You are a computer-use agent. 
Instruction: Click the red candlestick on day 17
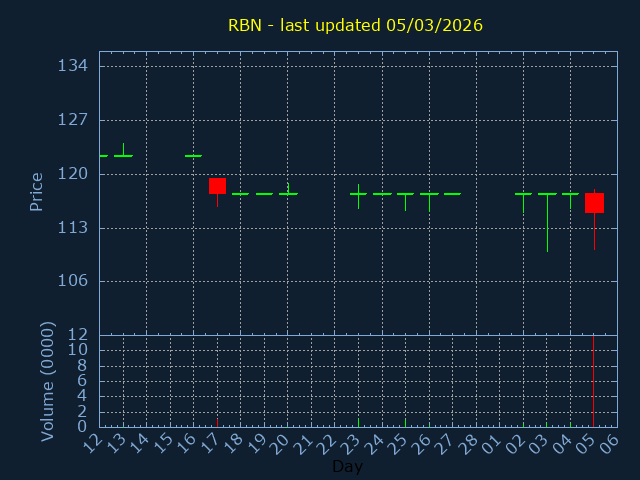[x=217, y=186]
